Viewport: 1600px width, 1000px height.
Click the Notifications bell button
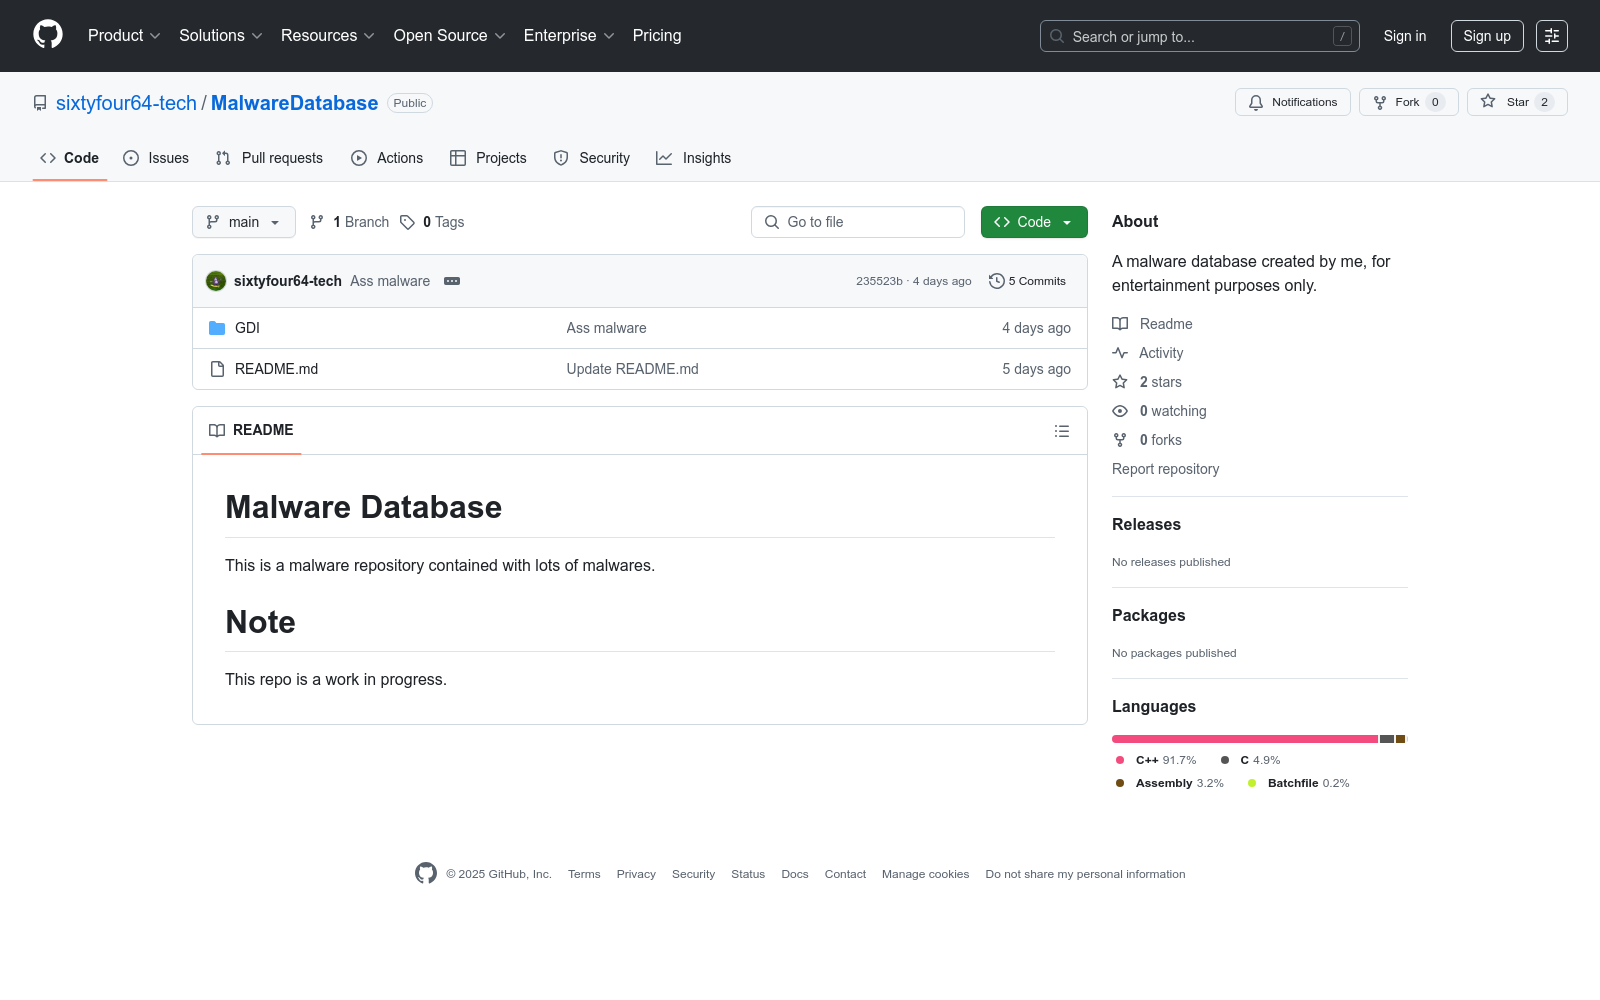pos(1293,102)
